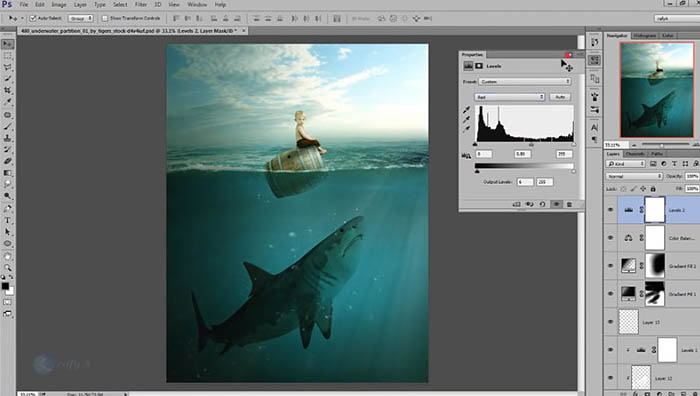
Task: Open the Character panel icon in dock
Action: click(594, 128)
